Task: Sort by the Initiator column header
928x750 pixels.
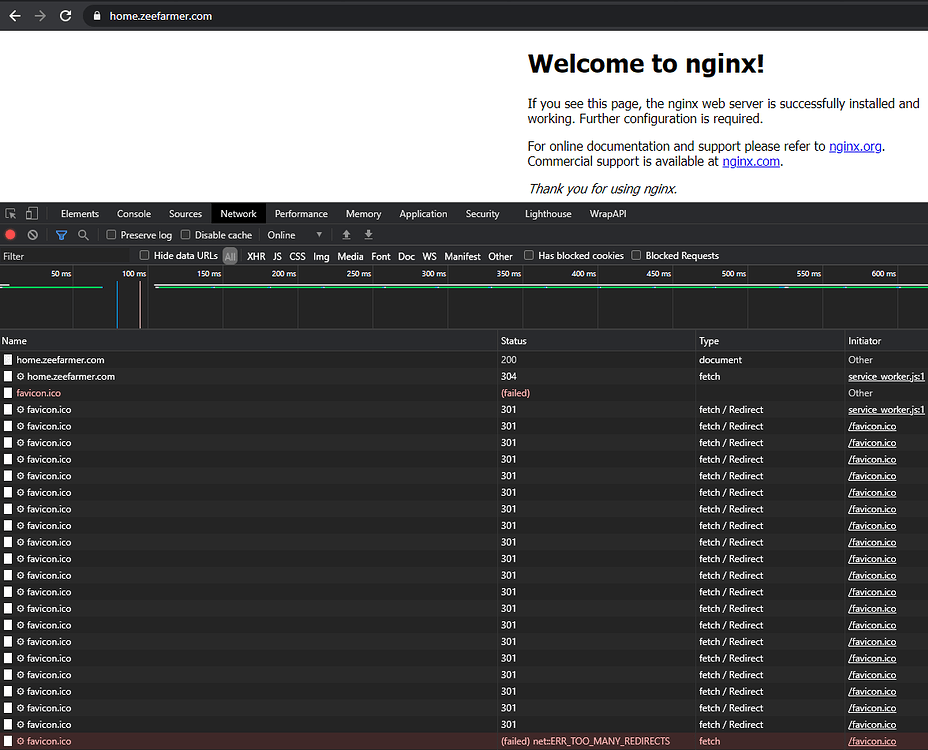Action: pos(887,341)
